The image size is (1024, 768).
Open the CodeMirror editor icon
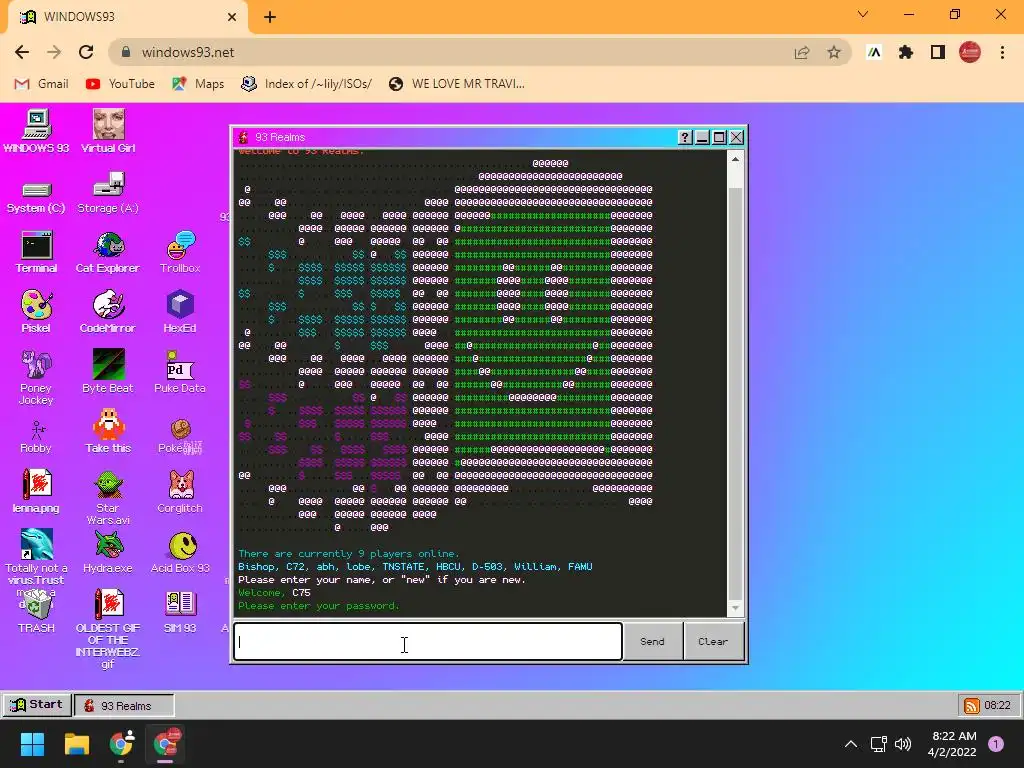tap(108, 312)
